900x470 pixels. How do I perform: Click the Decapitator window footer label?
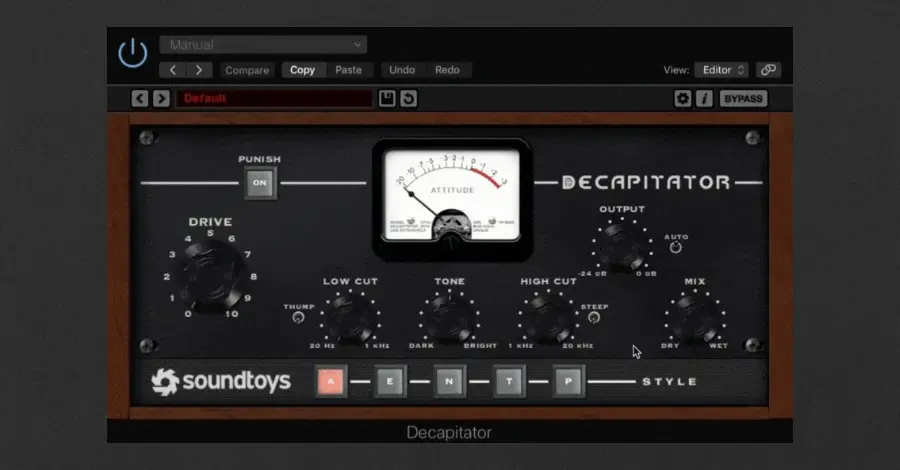tap(449, 432)
